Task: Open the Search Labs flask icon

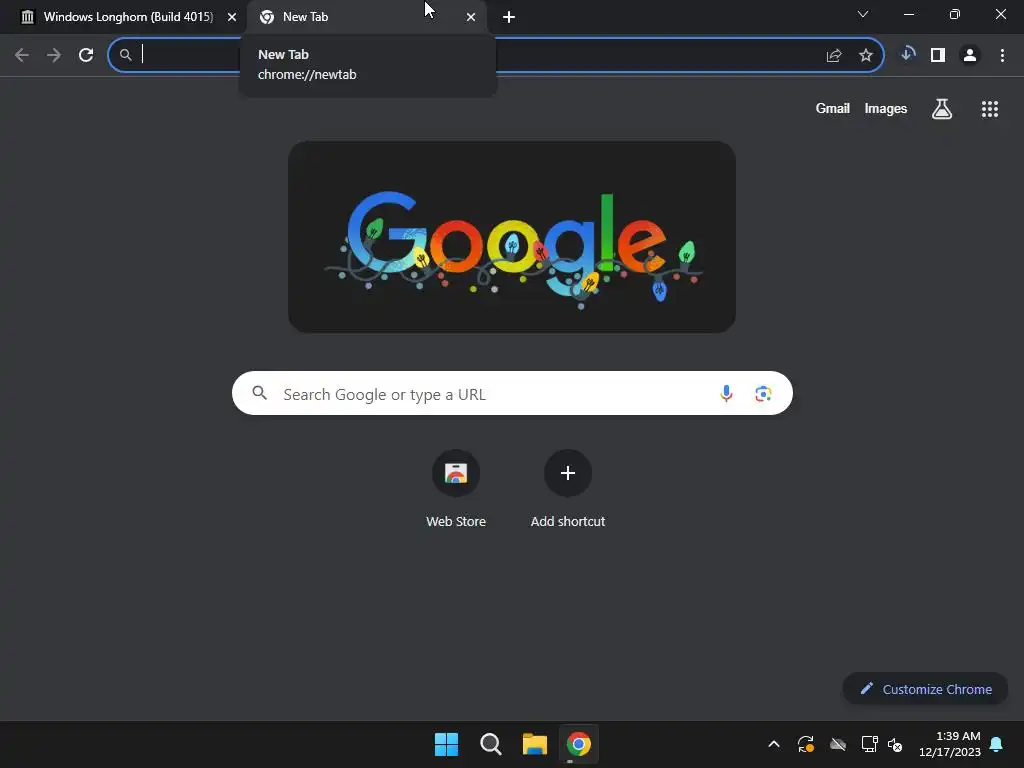Action: pyautogui.click(x=942, y=108)
